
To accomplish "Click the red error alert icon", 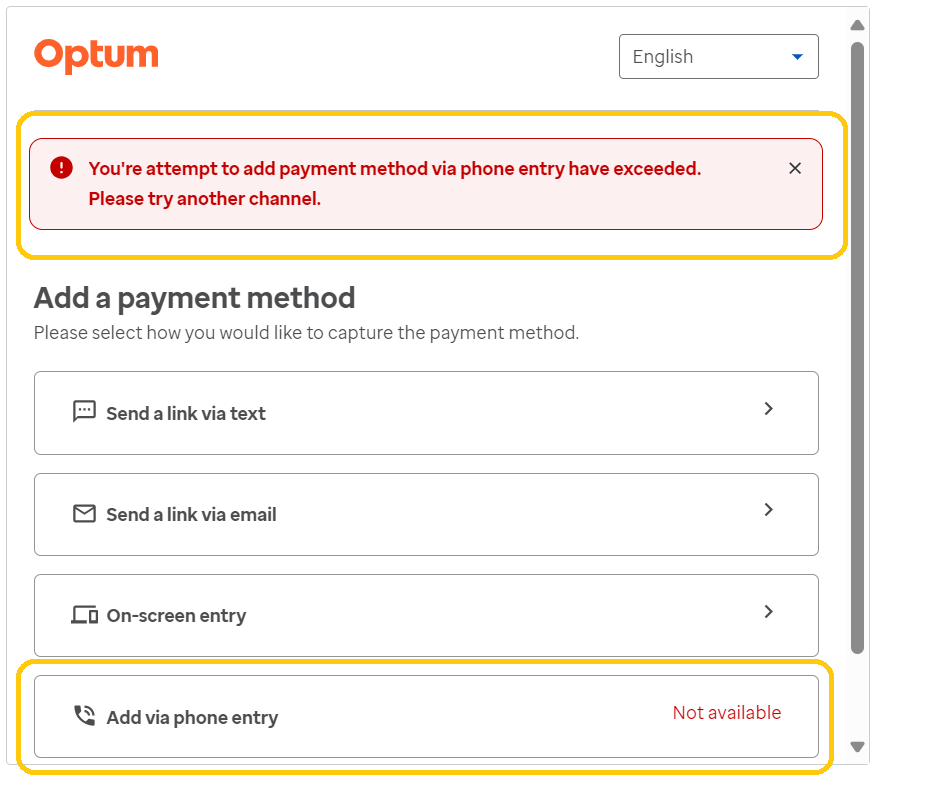I will point(61,168).
